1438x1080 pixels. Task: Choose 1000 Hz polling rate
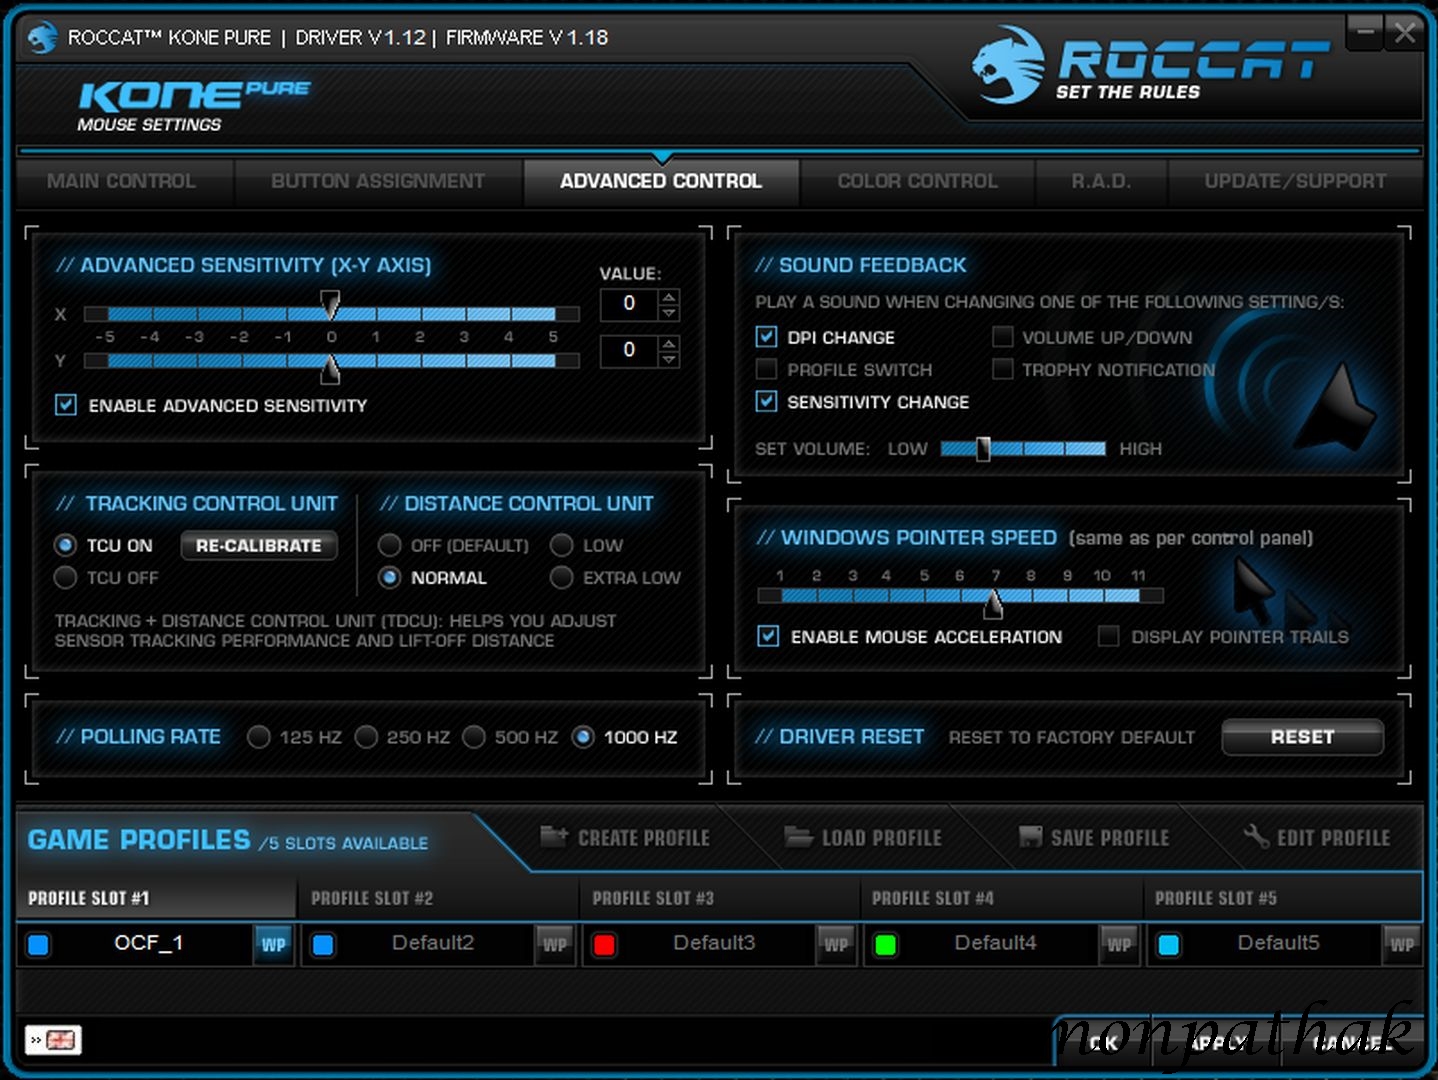coord(583,737)
